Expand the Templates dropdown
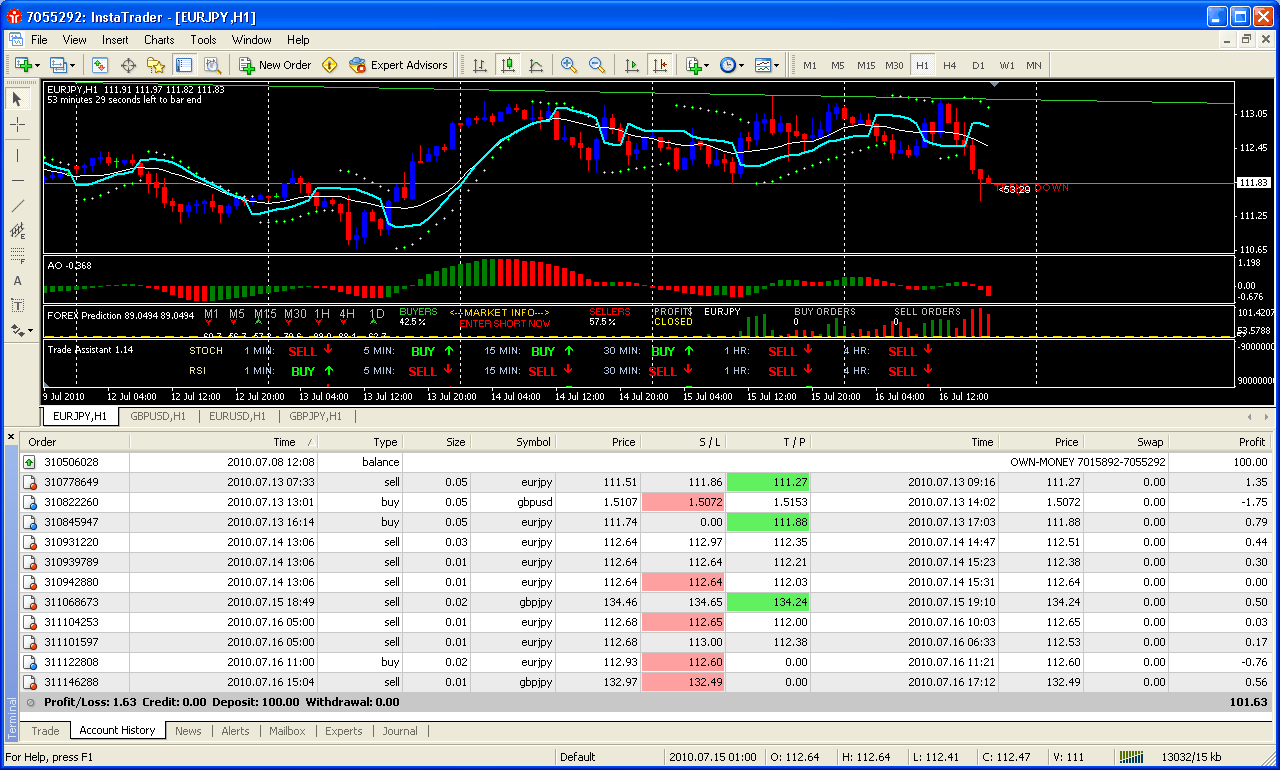1280x770 pixels. 767,65
